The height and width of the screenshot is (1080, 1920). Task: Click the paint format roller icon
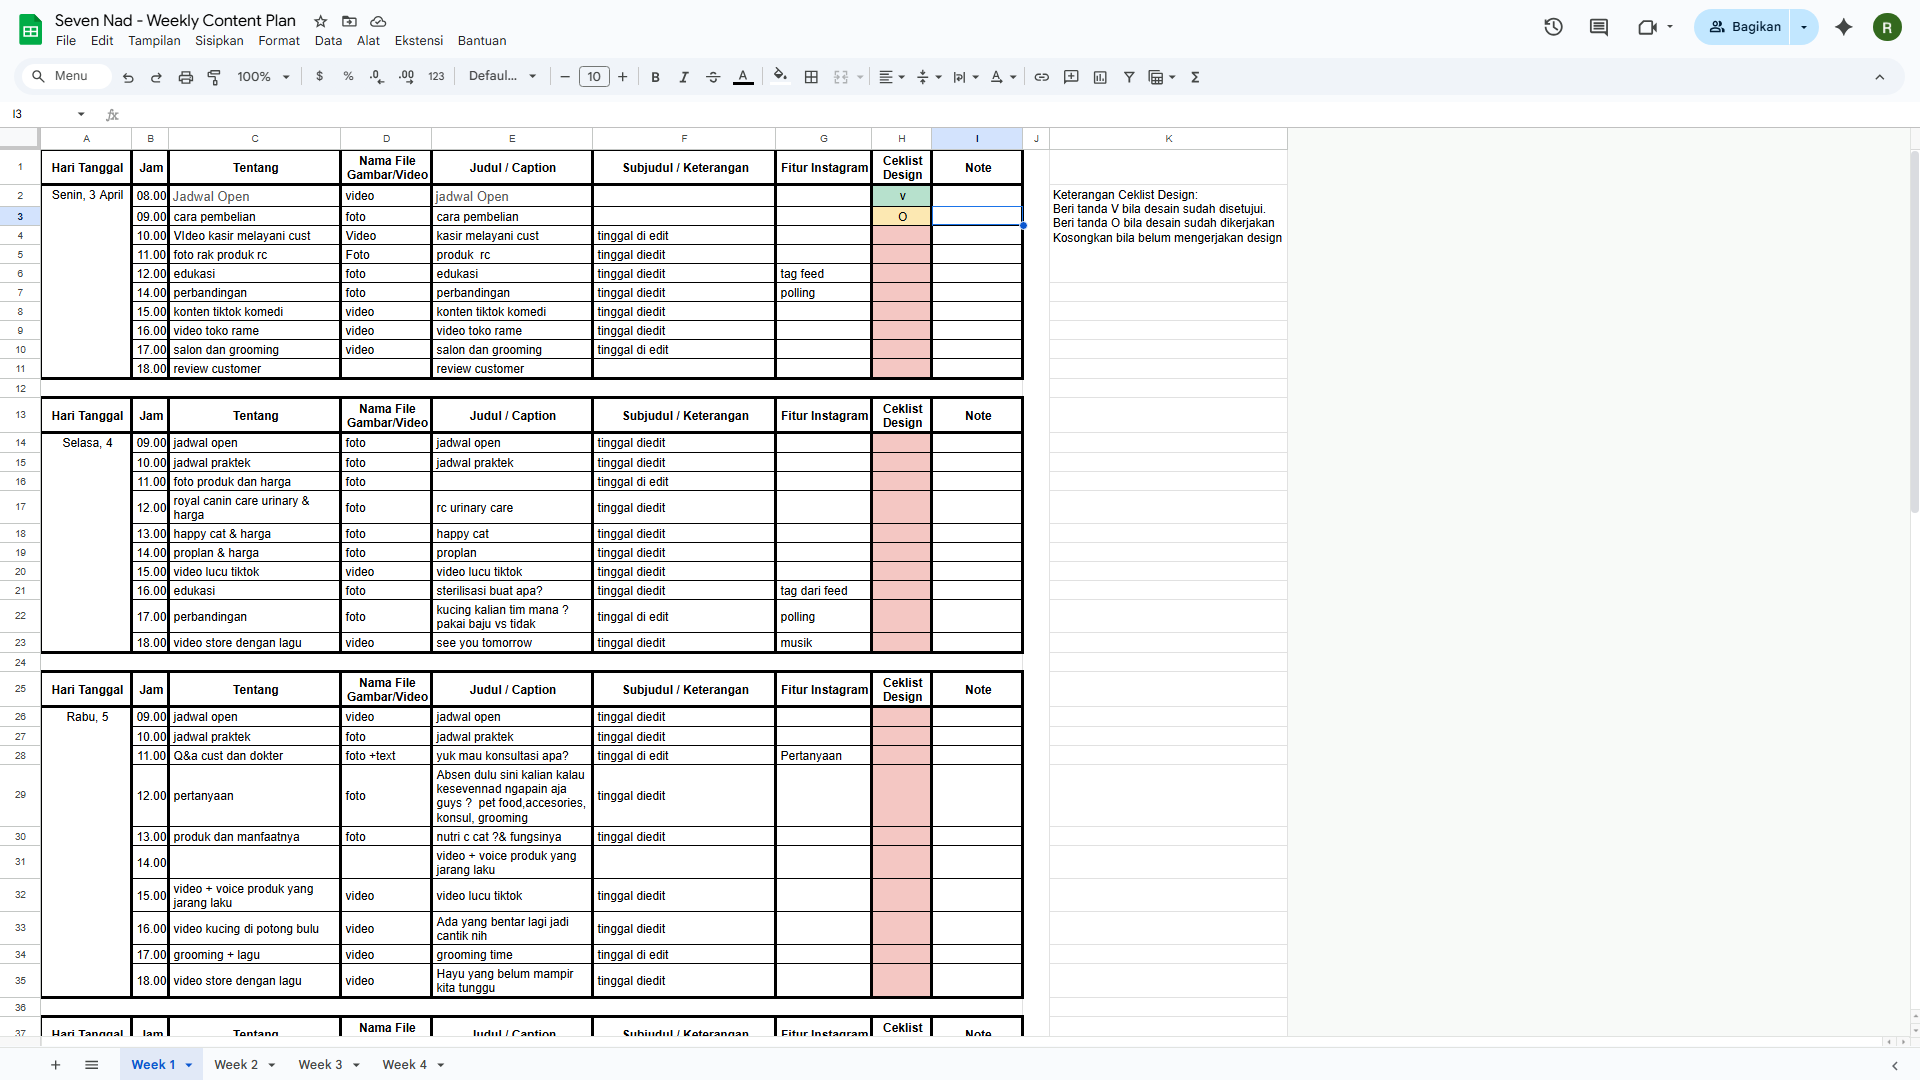click(214, 77)
